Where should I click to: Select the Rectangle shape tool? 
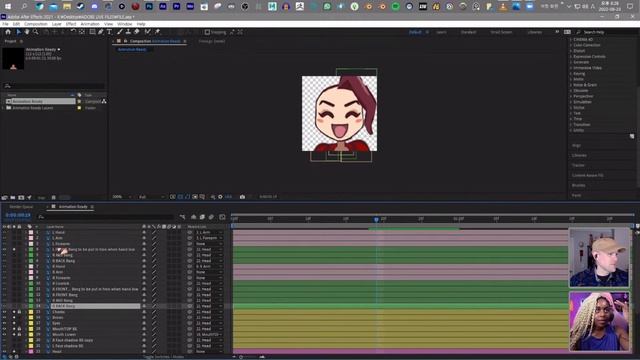click(x=92, y=32)
